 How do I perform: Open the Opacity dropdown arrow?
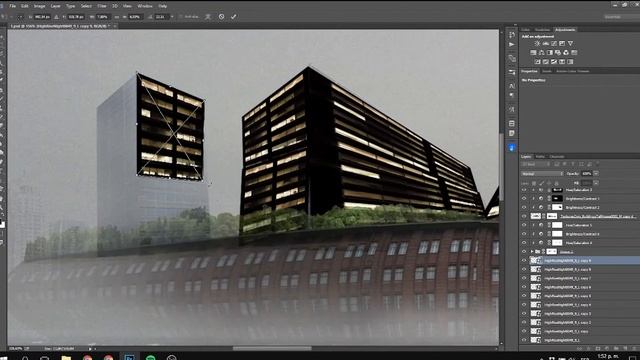click(x=596, y=173)
